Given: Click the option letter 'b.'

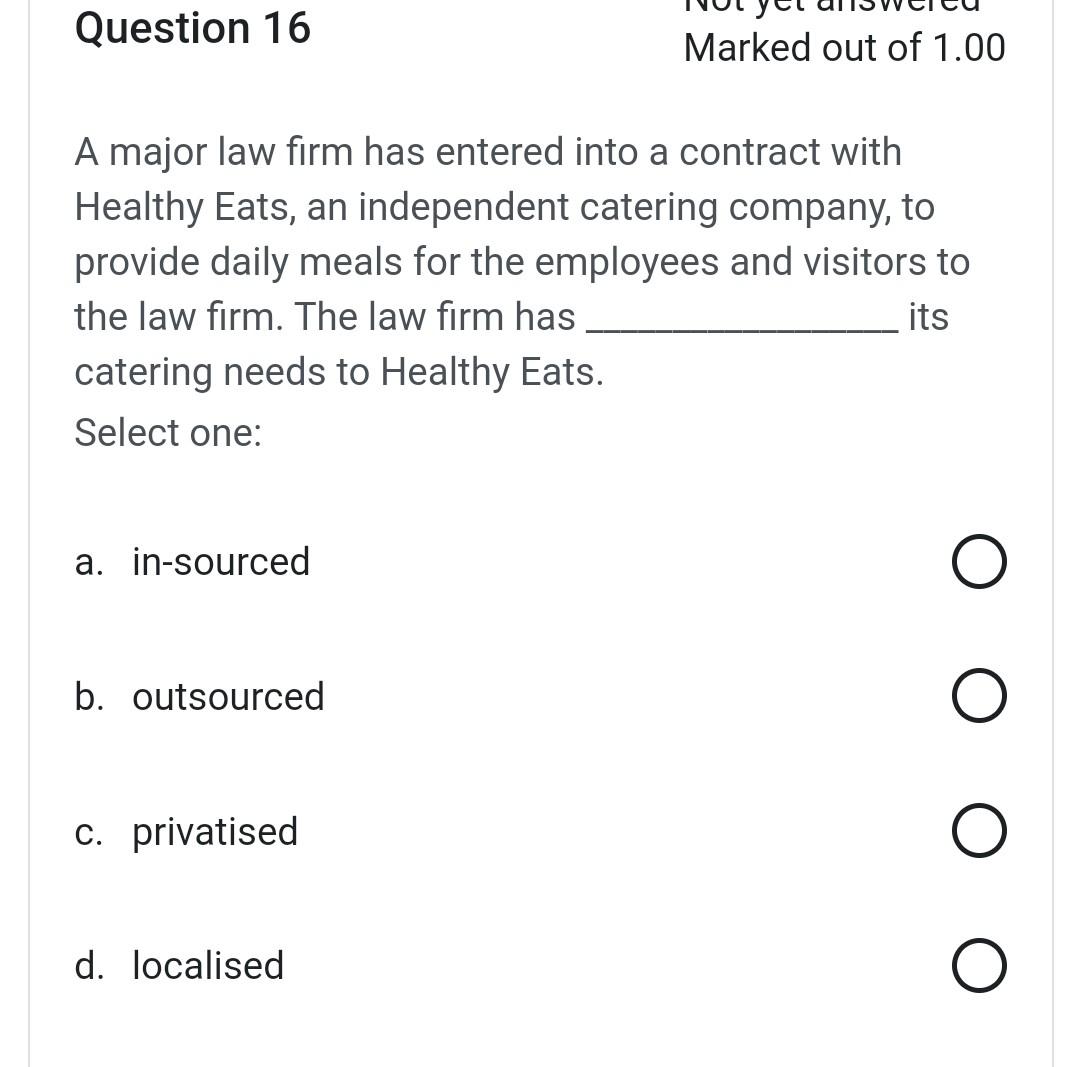Looking at the screenshot, I should (90, 696).
